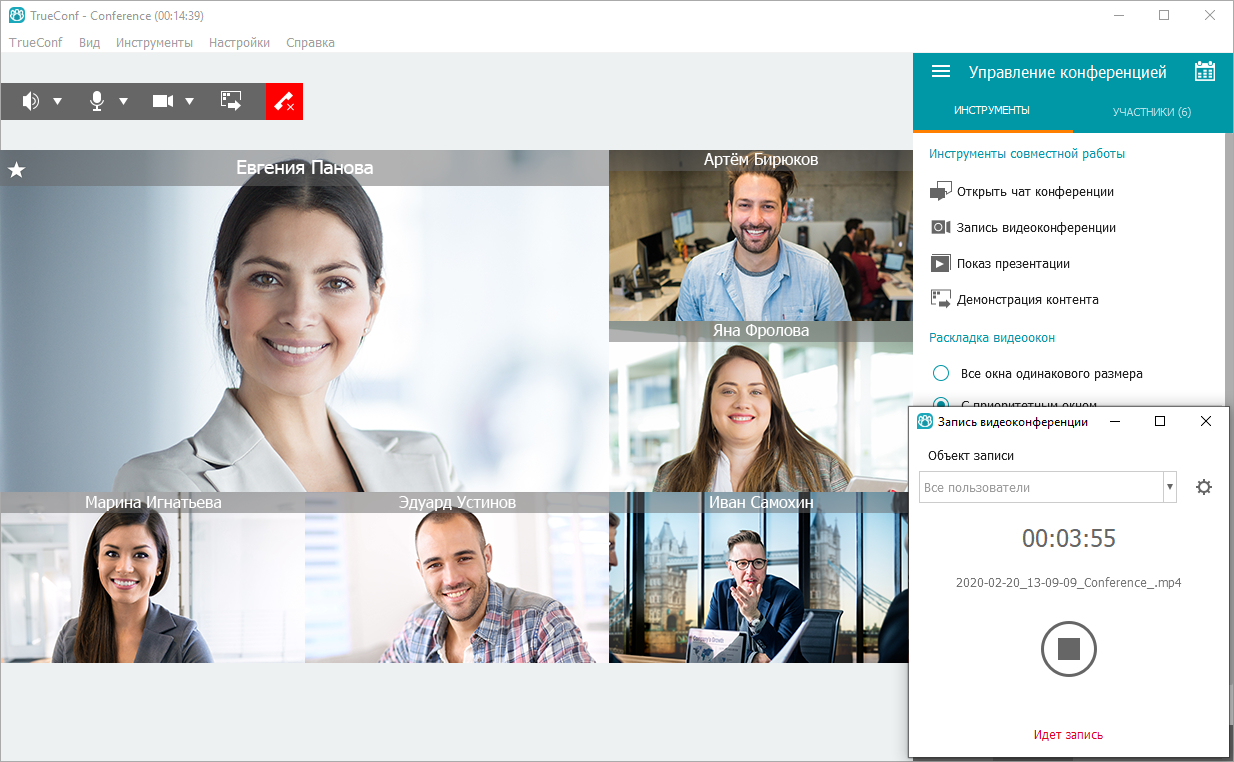Screen dimensions: 1234x762
Task: Hang up using red end-call button
Action: pos(284,101)
